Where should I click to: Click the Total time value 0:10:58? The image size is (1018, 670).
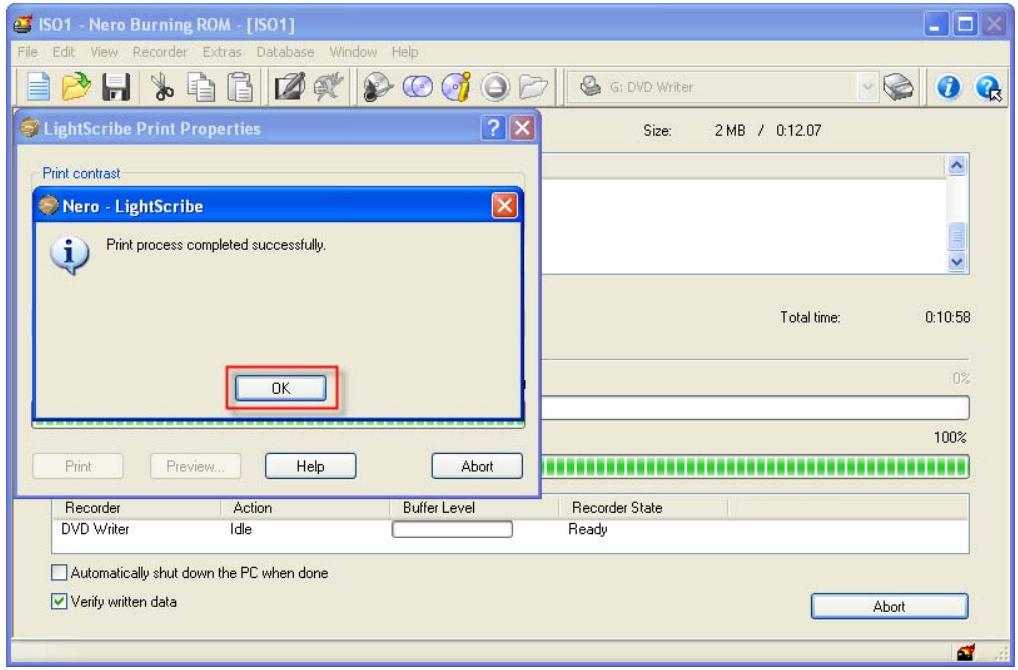(x=947, y=317)
